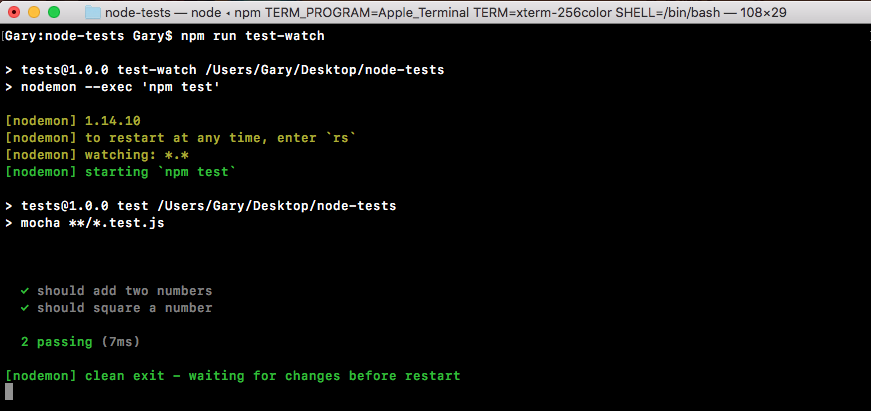871x411 pixels.
Task: Click the "mocha **/*.test.js" command line
Action: pos(92,223)
